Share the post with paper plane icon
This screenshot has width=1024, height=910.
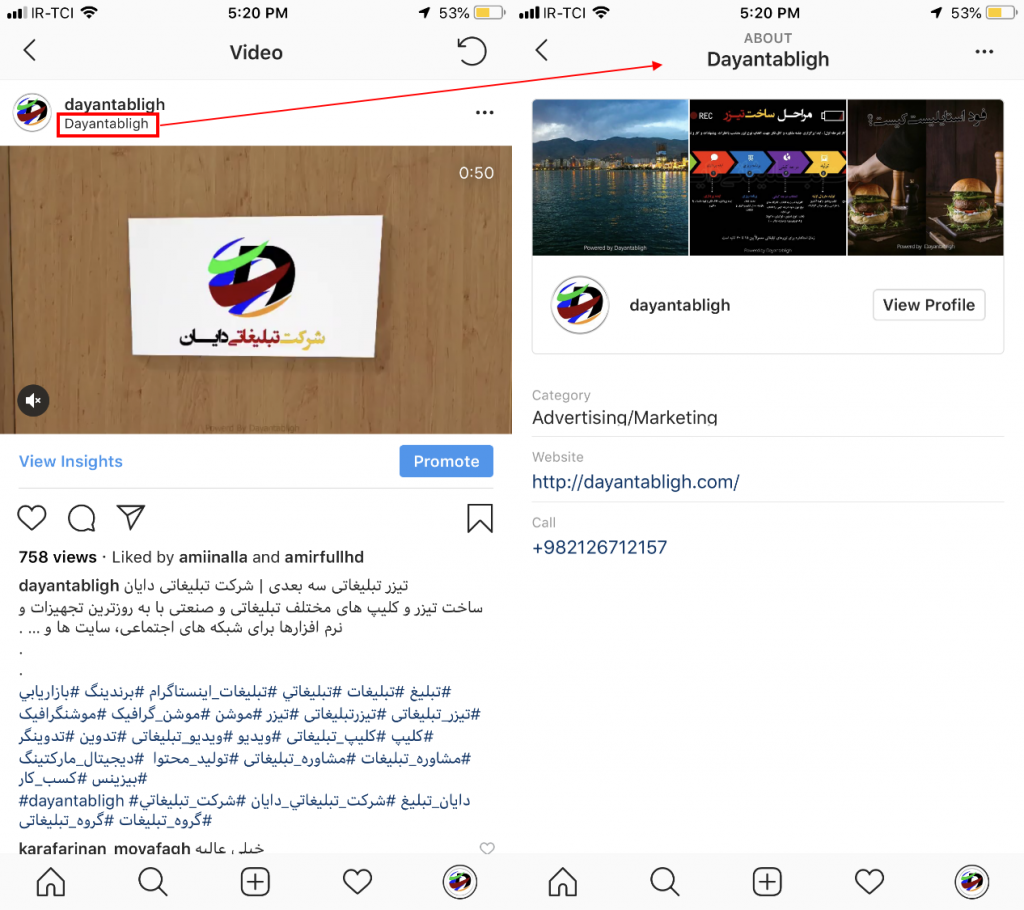(x=131, y=517)
